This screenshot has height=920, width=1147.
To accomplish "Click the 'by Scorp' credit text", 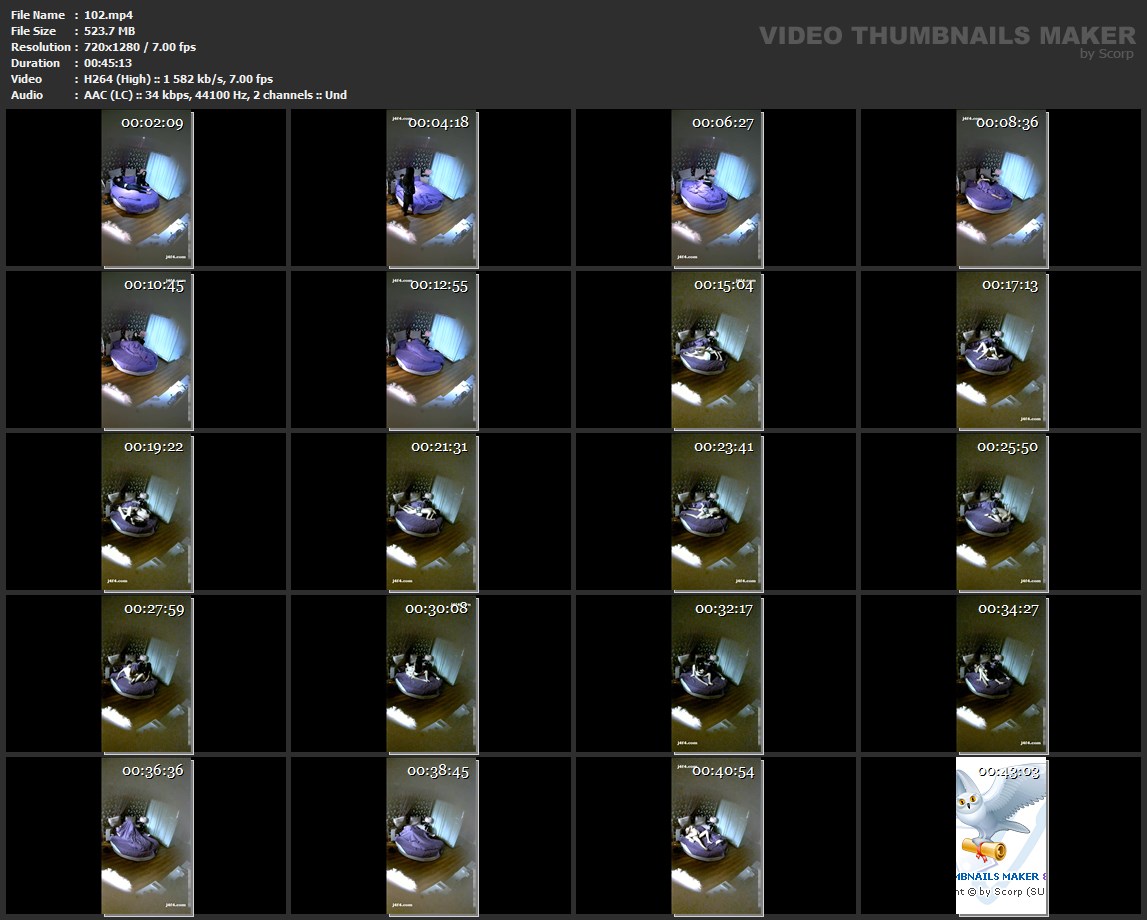I will (1107, 53).
